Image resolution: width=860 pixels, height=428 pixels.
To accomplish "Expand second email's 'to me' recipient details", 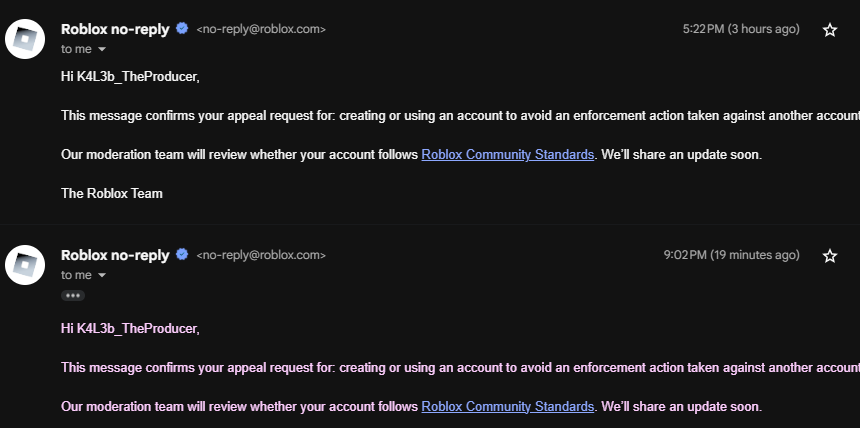I will point(102,275).
